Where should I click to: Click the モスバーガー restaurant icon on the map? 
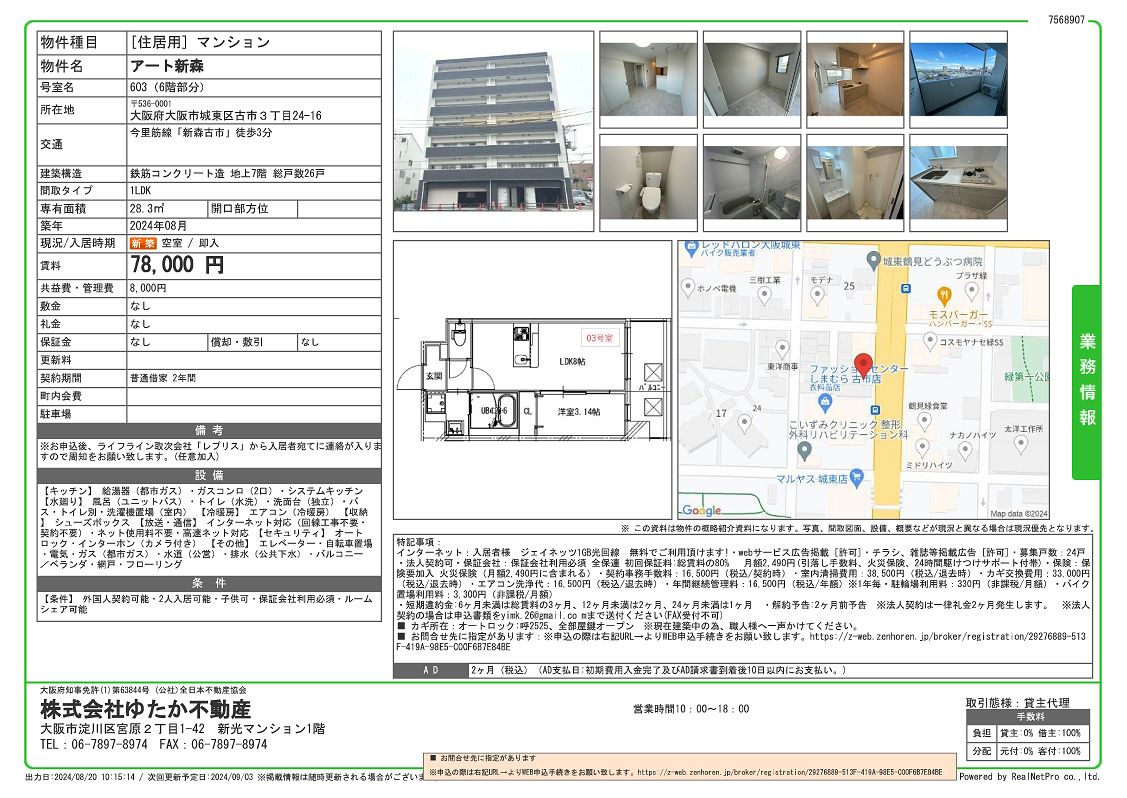944,295
